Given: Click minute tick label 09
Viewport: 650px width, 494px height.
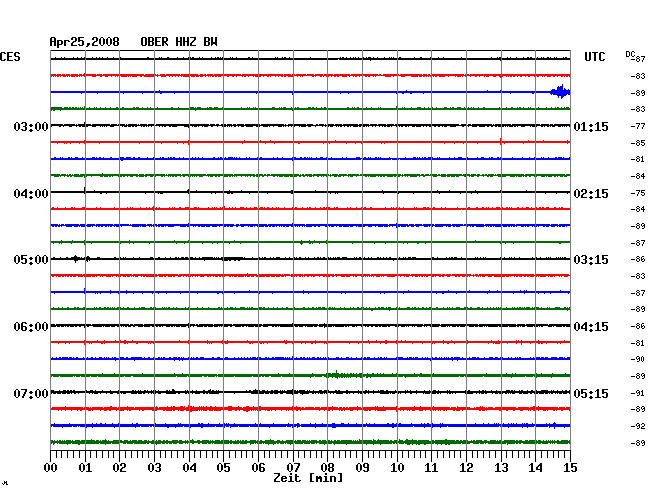Looking at the screenshot, I should [x=362, y=468].
